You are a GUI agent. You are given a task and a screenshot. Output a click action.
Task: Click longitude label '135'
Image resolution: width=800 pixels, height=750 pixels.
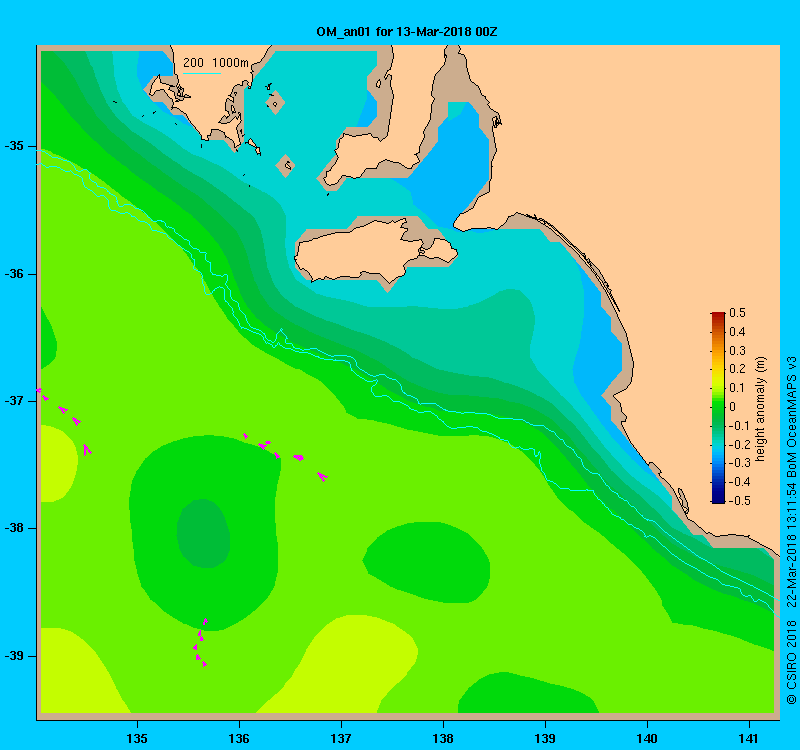[x=137, y=738]
